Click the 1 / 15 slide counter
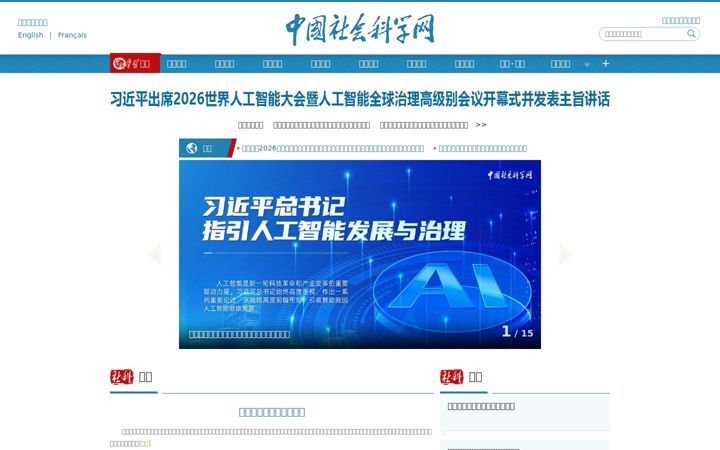 [x=518, y=332]
